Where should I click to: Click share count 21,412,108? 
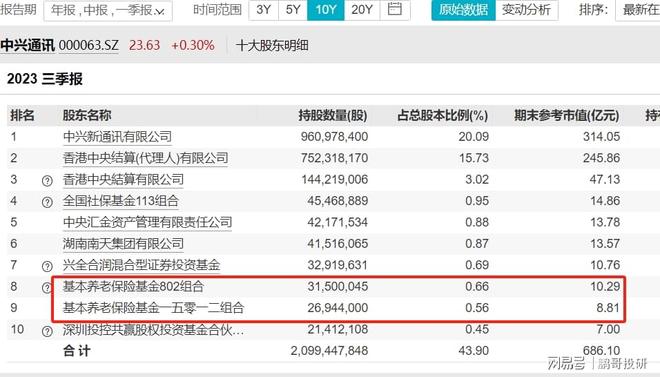pos(338,329)
